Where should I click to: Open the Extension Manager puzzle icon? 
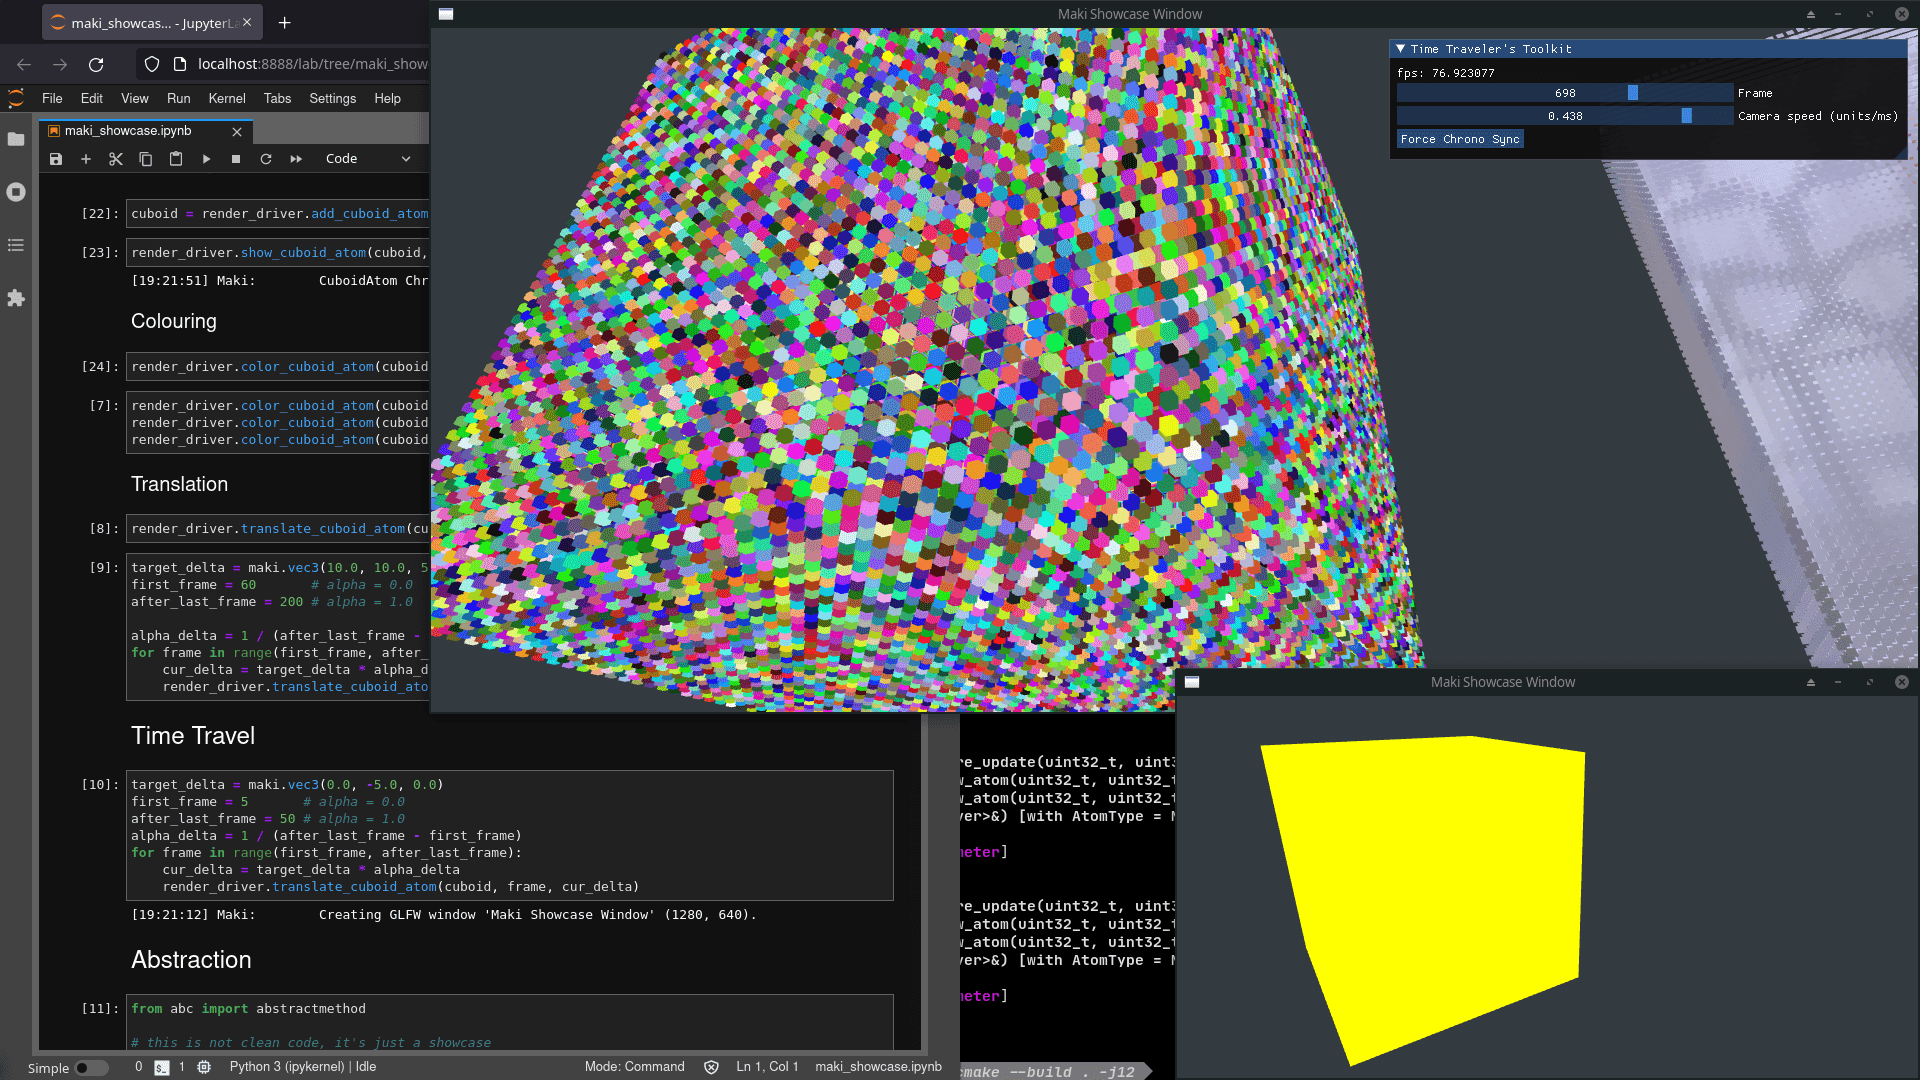(x=16, y=298)
